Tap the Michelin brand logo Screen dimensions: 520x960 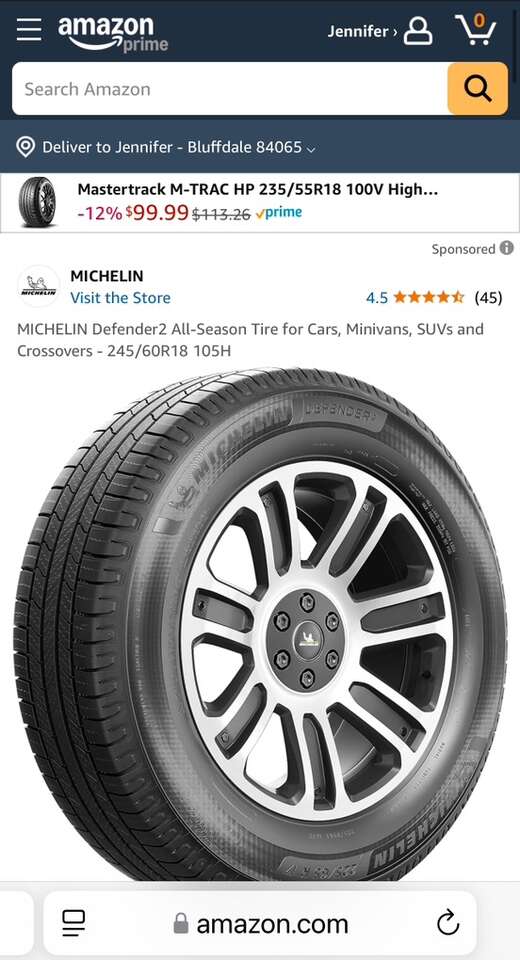[39, 287]
